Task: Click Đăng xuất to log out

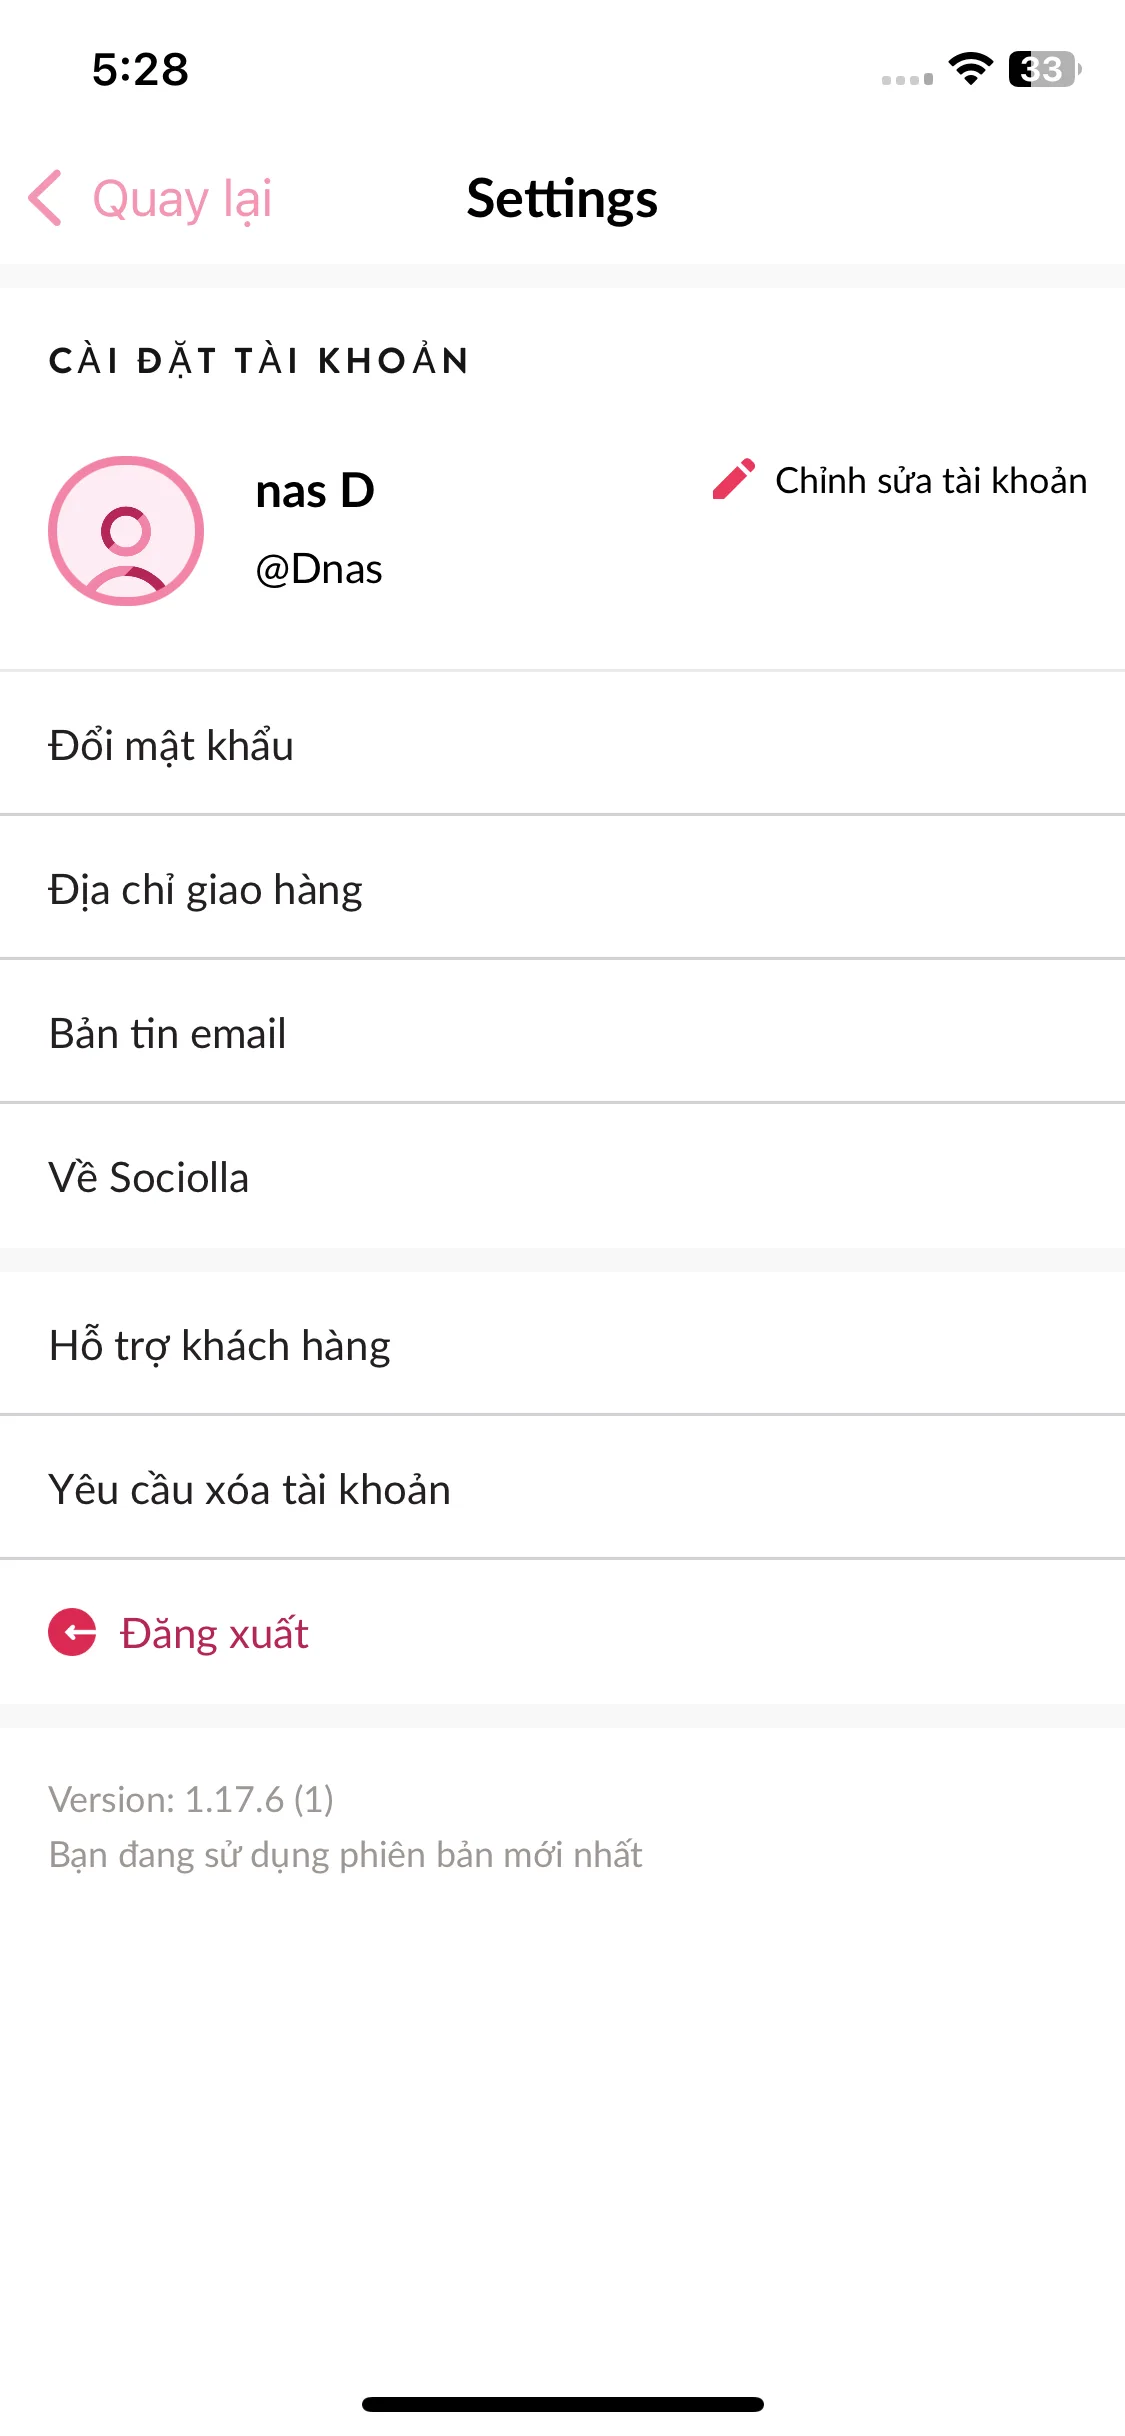Action: 213,1633
